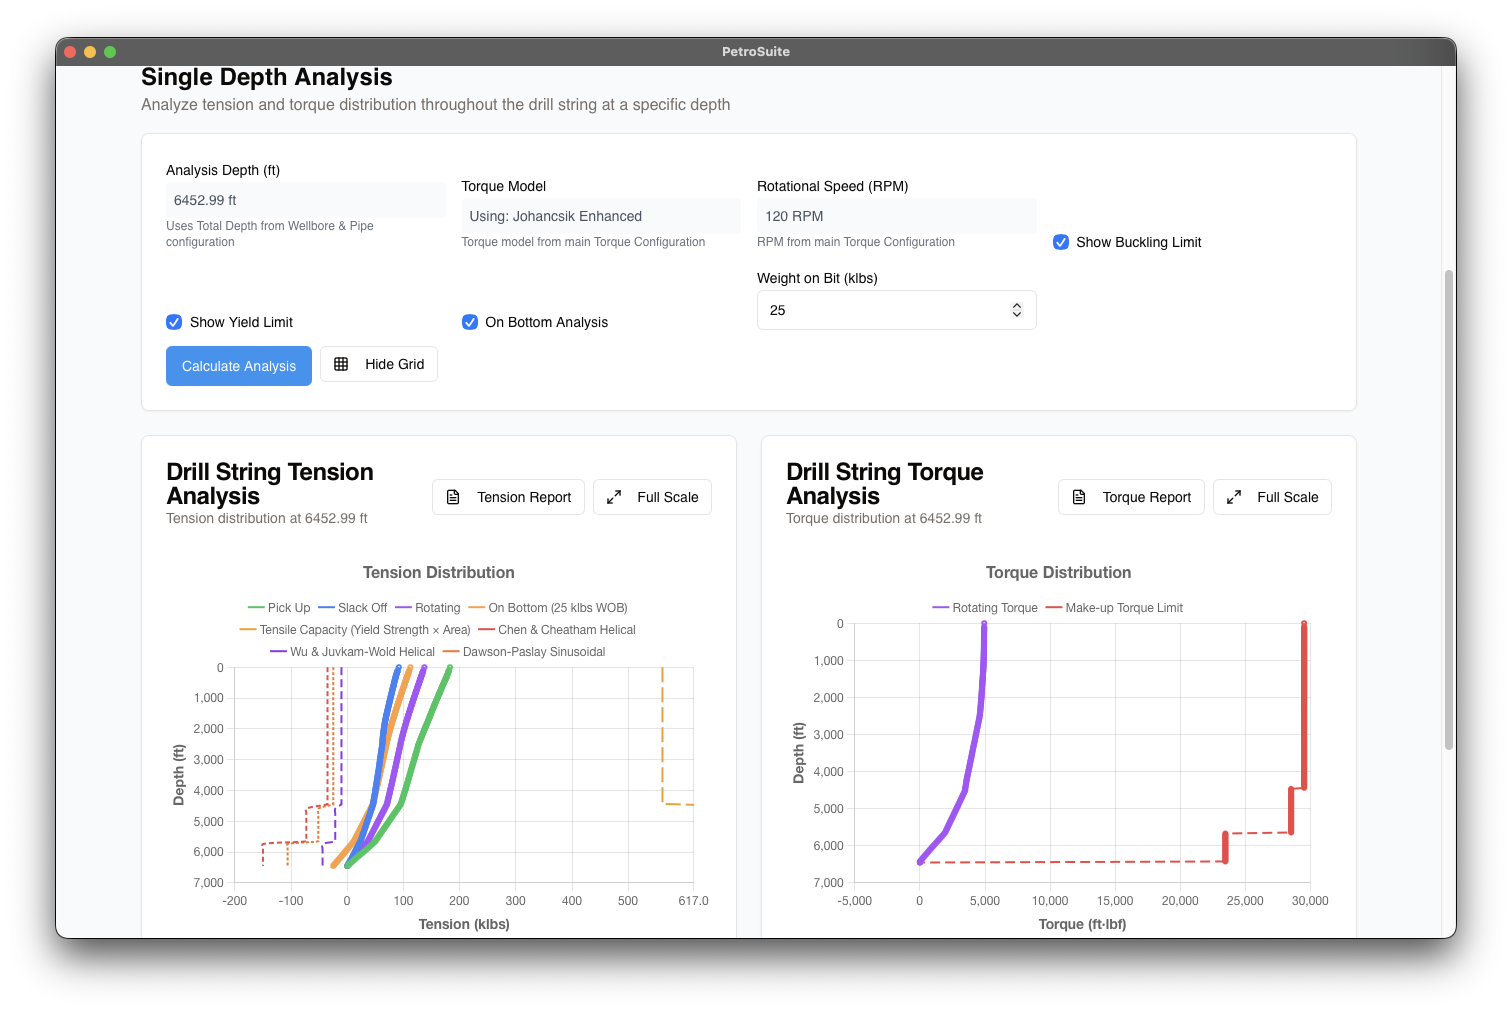Click the down arrow on Weight on Bit stepper

pos(1016,315)
